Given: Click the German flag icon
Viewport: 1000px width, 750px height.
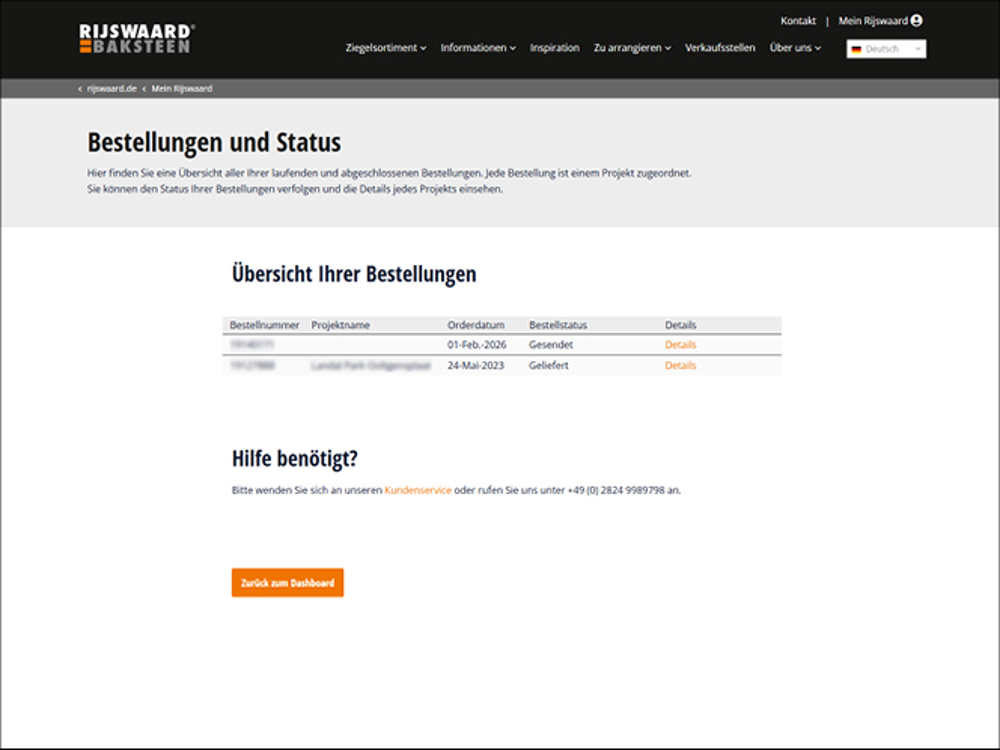Looking at the screenshot, I should click(x=857, y=49).
